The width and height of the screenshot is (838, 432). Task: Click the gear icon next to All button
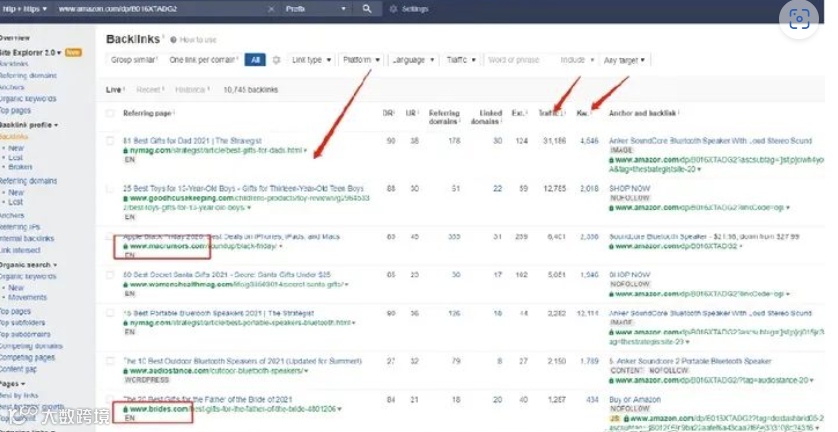(276, 60)
